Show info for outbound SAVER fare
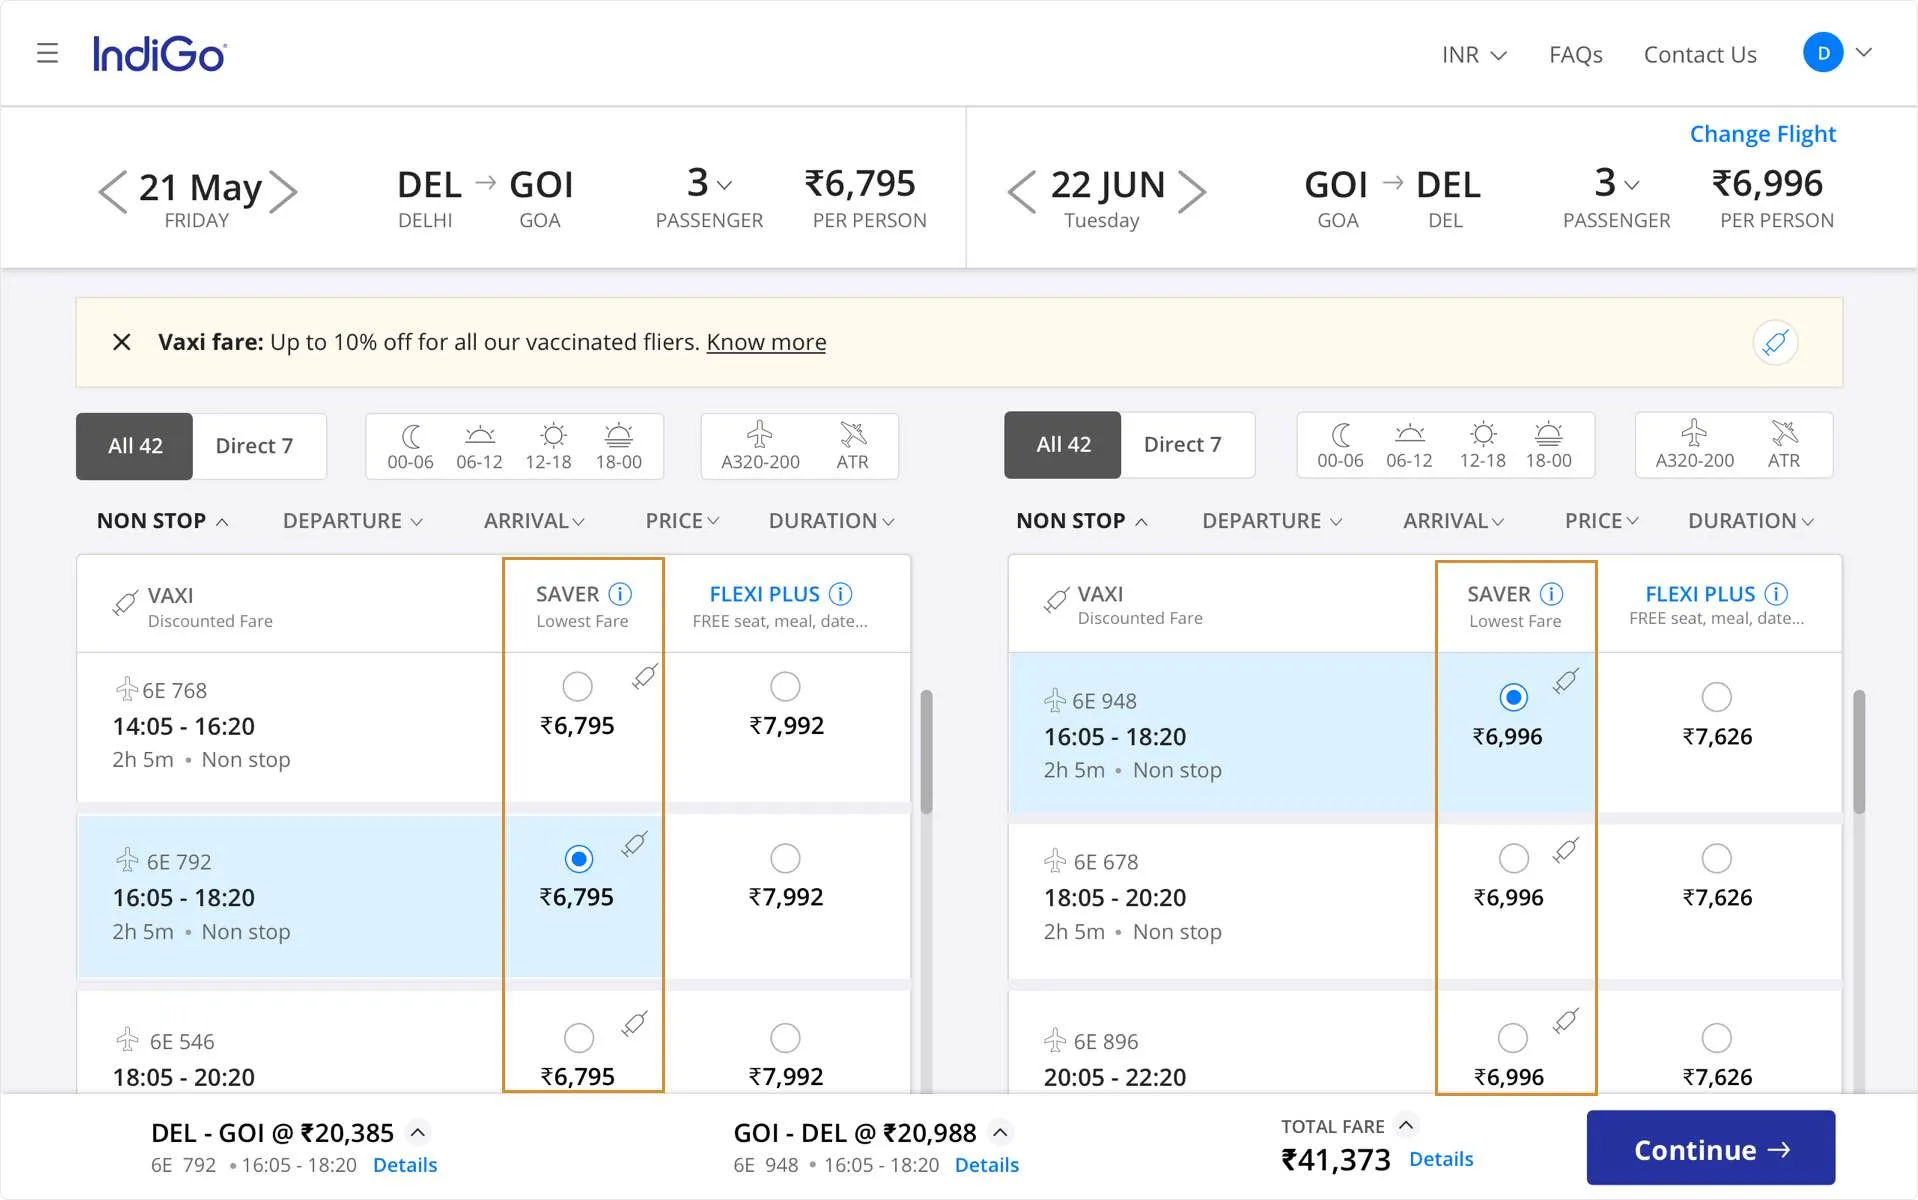1918x1200 pixels. 620,594
